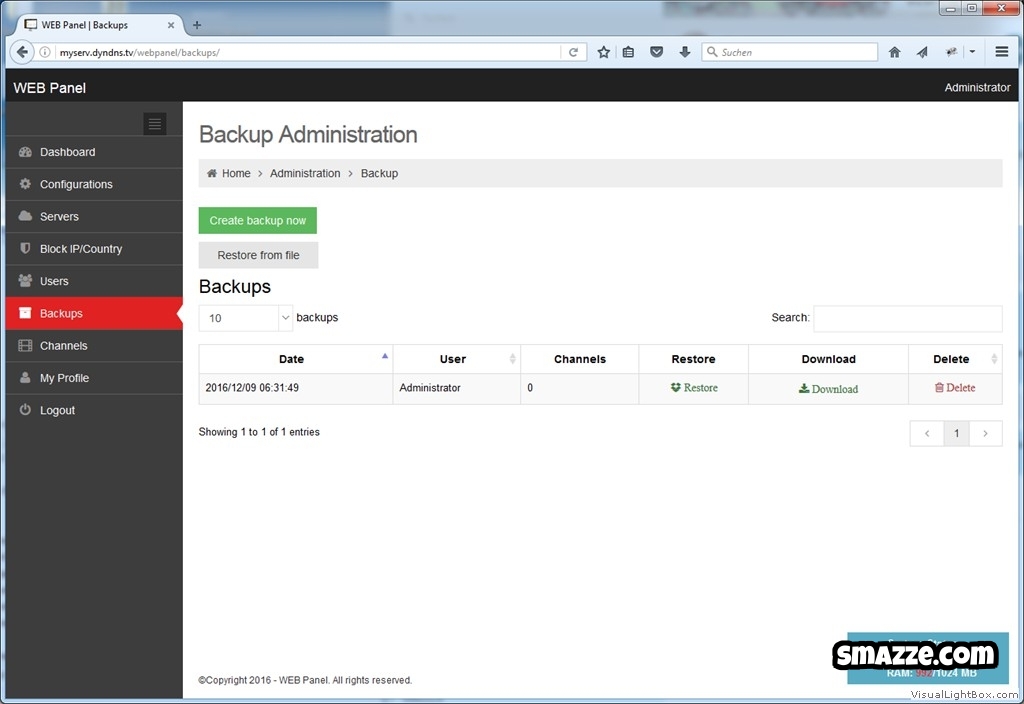1024x704 pixels.
Task: Click the Channels column header
Action: click(x=580, y=359)
